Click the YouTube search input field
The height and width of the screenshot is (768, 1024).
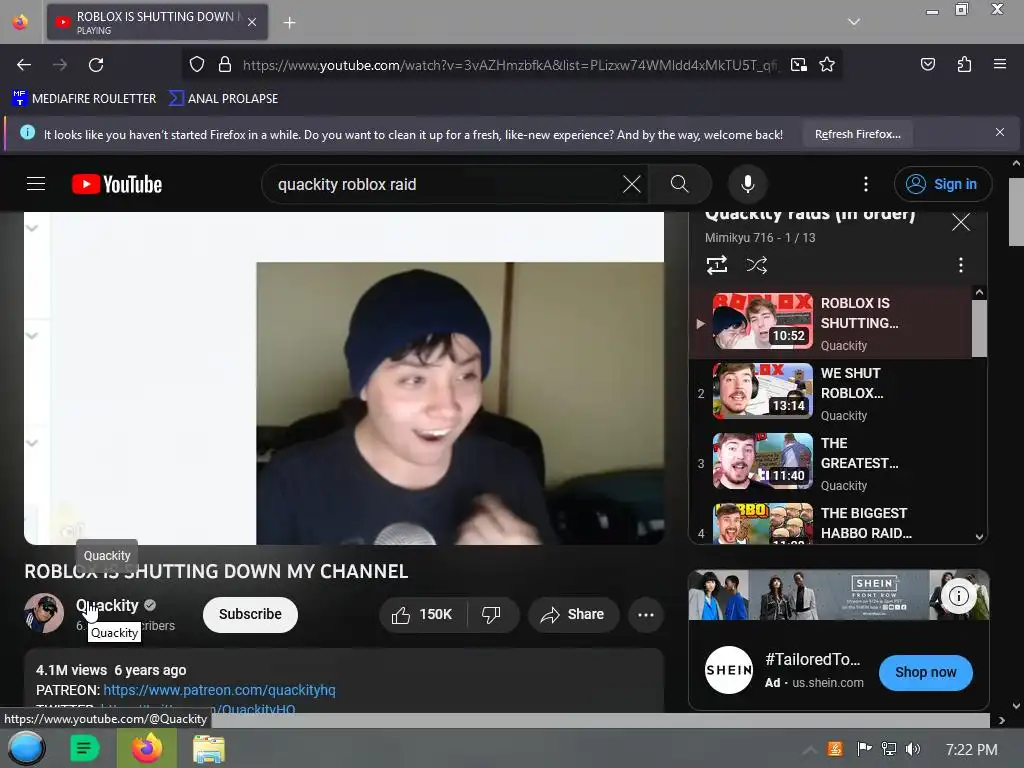click(x=444, y=184)
